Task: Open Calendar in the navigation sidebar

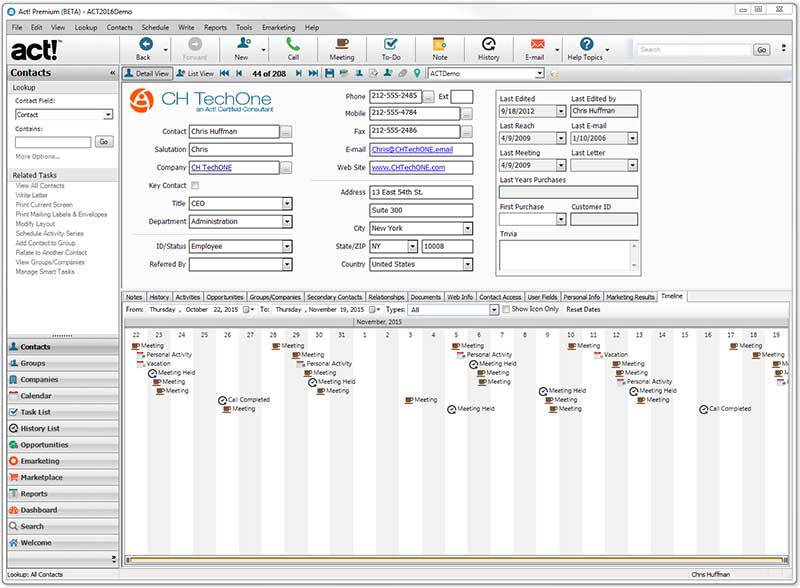Action: pyautogui.click(x=63, y=396)
